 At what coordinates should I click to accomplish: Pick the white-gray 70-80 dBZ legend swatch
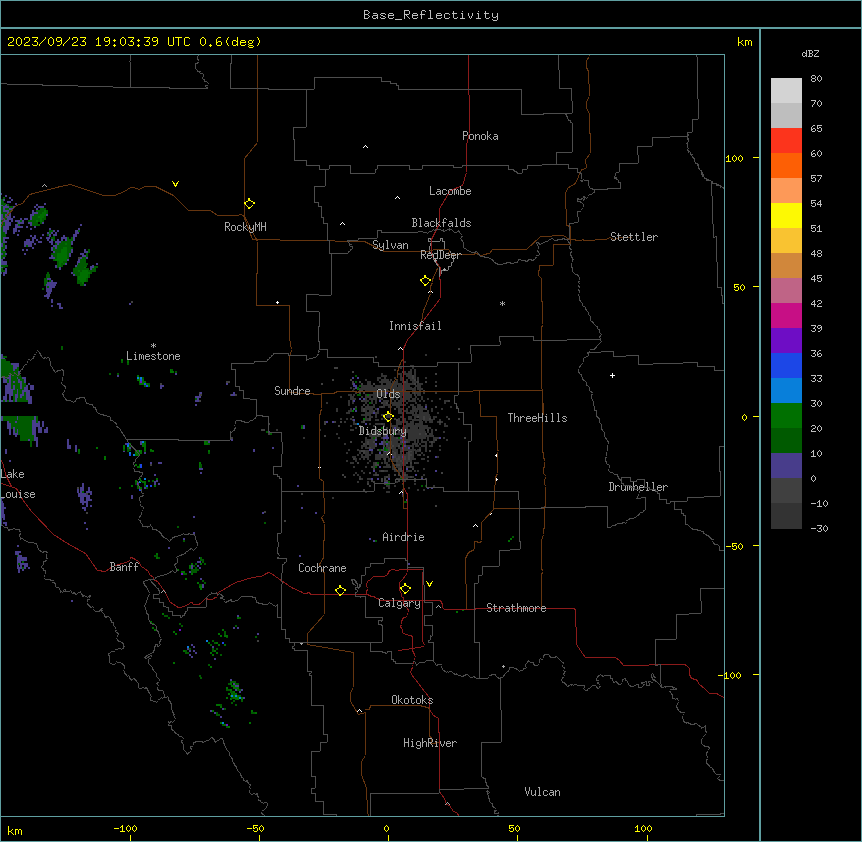coord(786,91)
